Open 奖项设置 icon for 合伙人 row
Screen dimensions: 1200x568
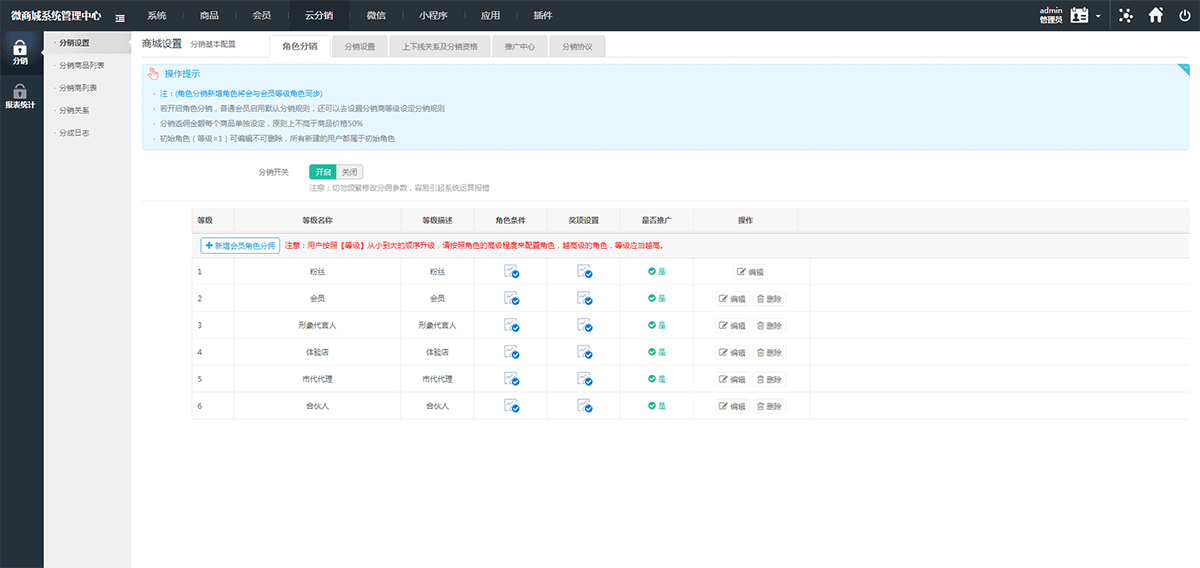pos(584,406)
